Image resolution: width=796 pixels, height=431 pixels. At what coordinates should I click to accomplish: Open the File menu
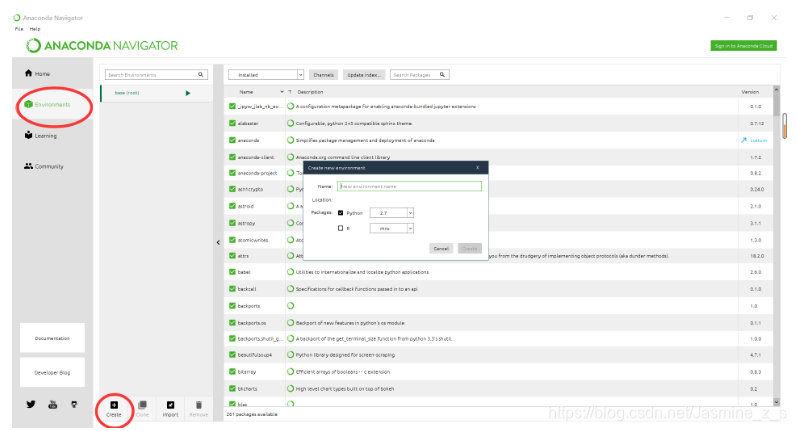[19, 29]
